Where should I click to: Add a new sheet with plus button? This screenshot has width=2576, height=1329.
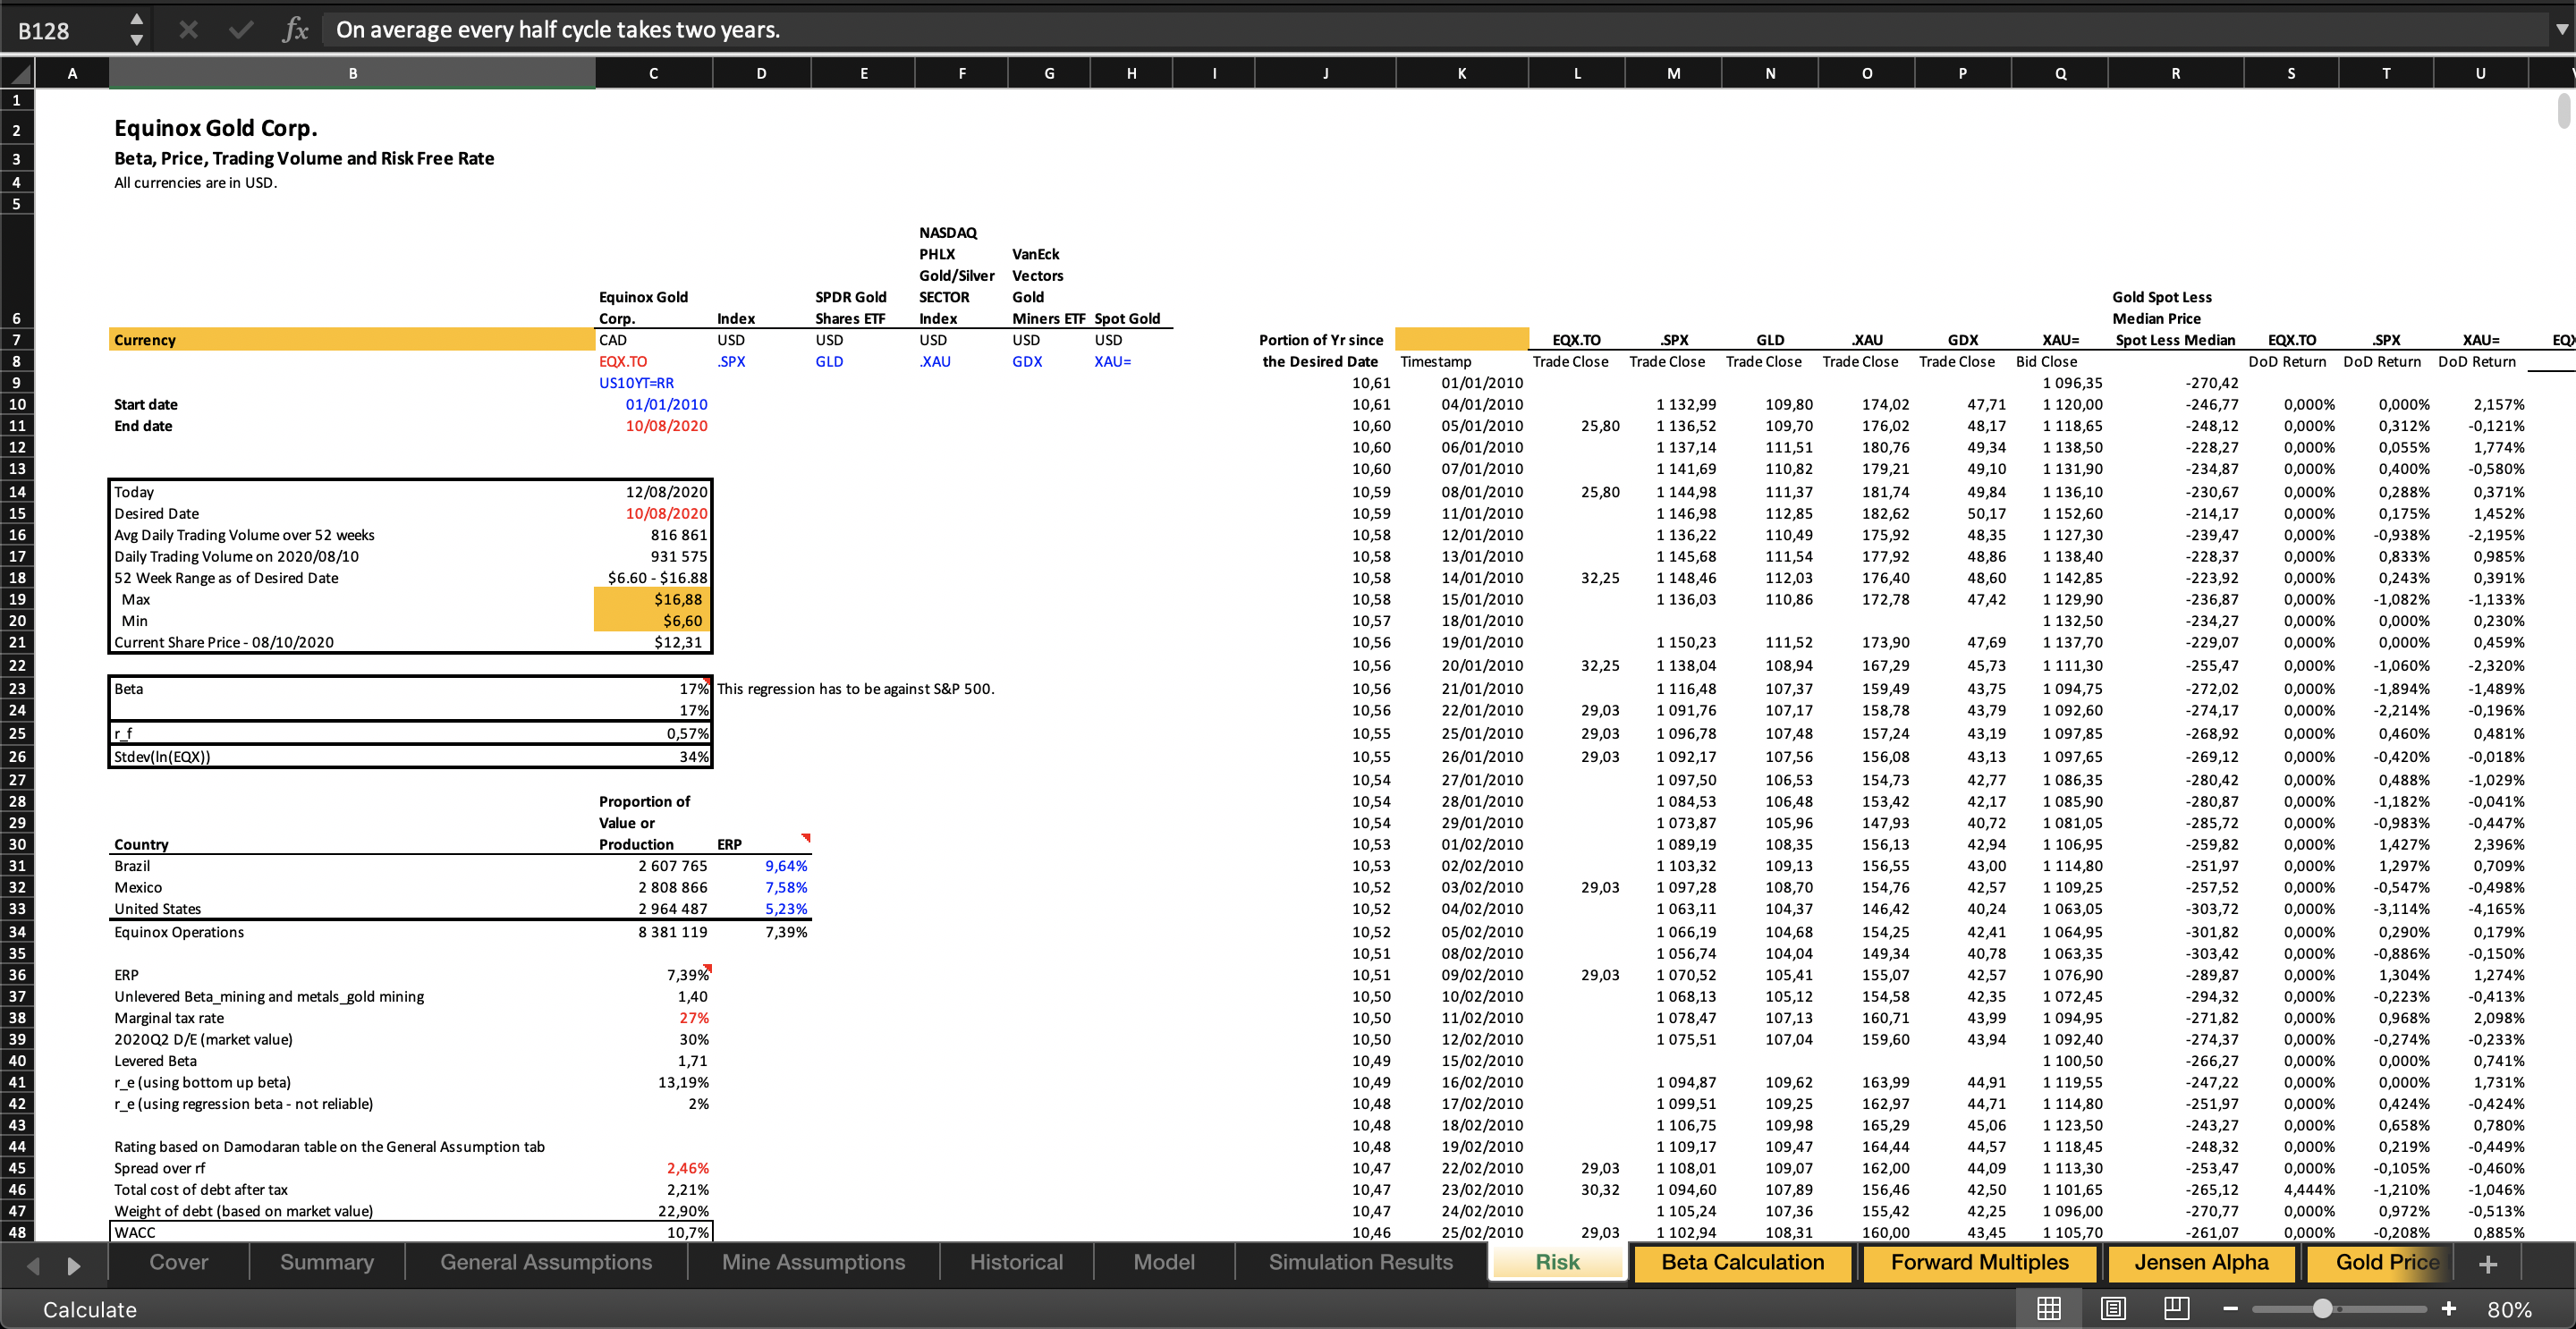point(2488,1264)
